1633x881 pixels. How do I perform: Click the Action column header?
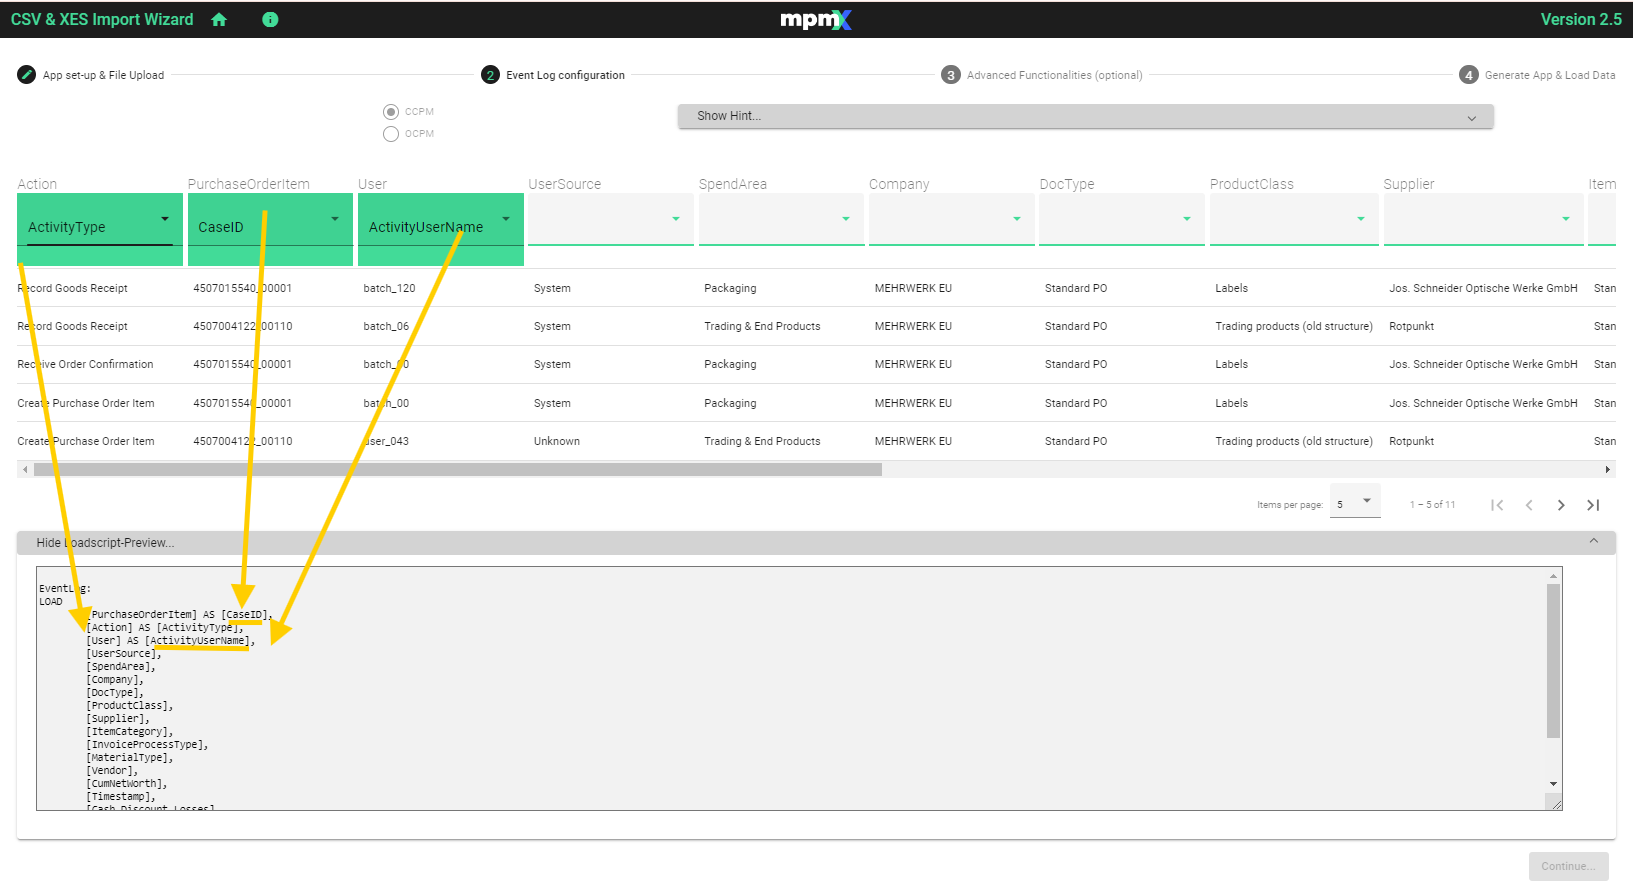pyautogui.click(x=37, y=184)
